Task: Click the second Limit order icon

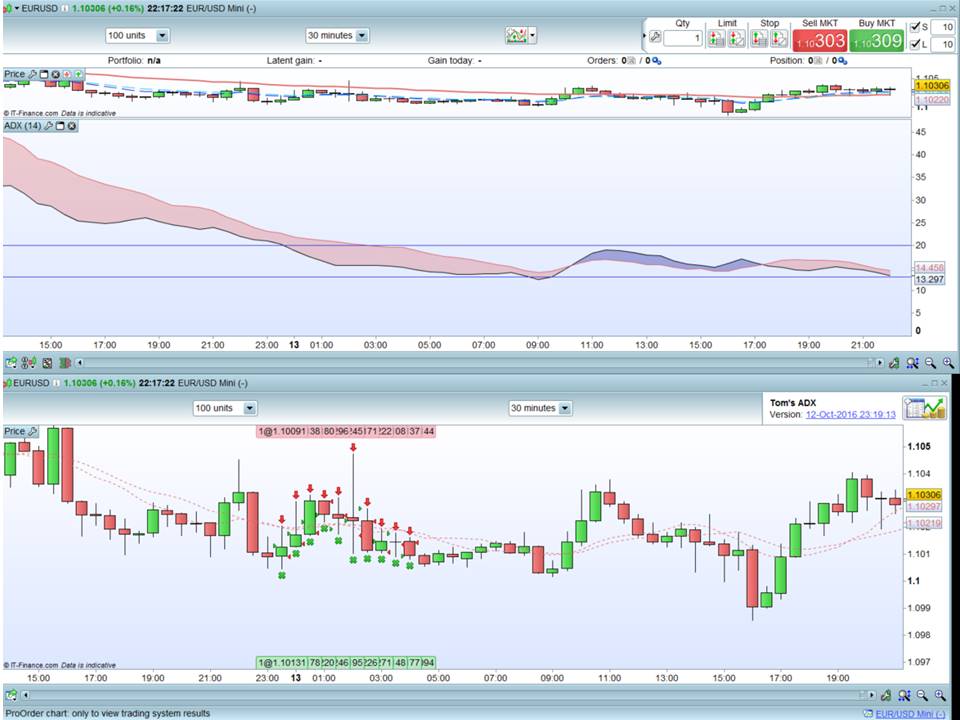Action: [x=737, y=39]
